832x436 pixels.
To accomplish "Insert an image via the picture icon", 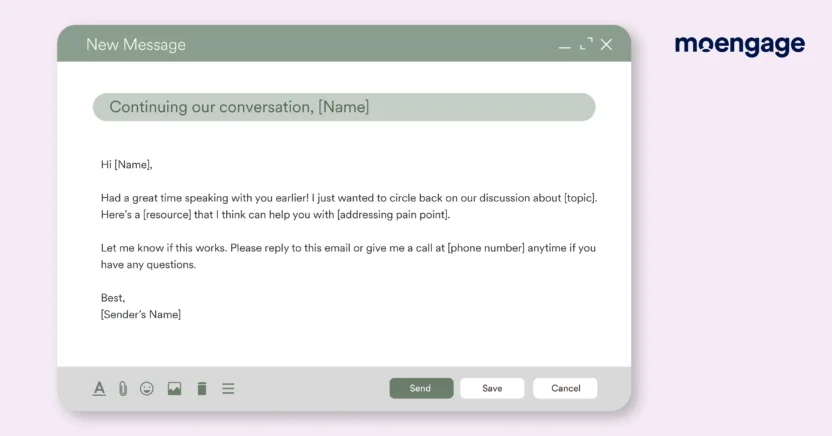I will coord(175,389).
